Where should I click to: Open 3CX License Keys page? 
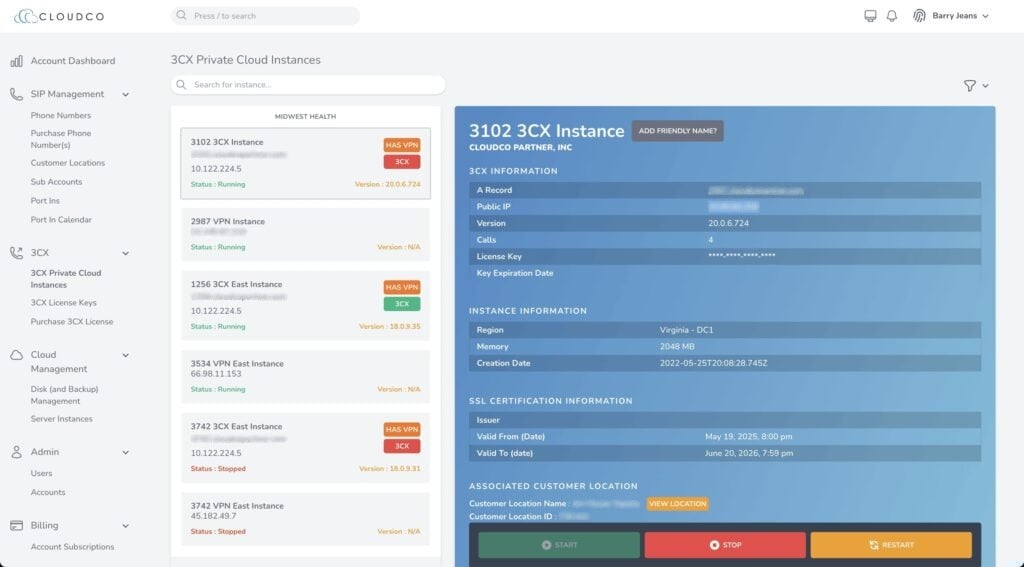[x=63, y=303]
